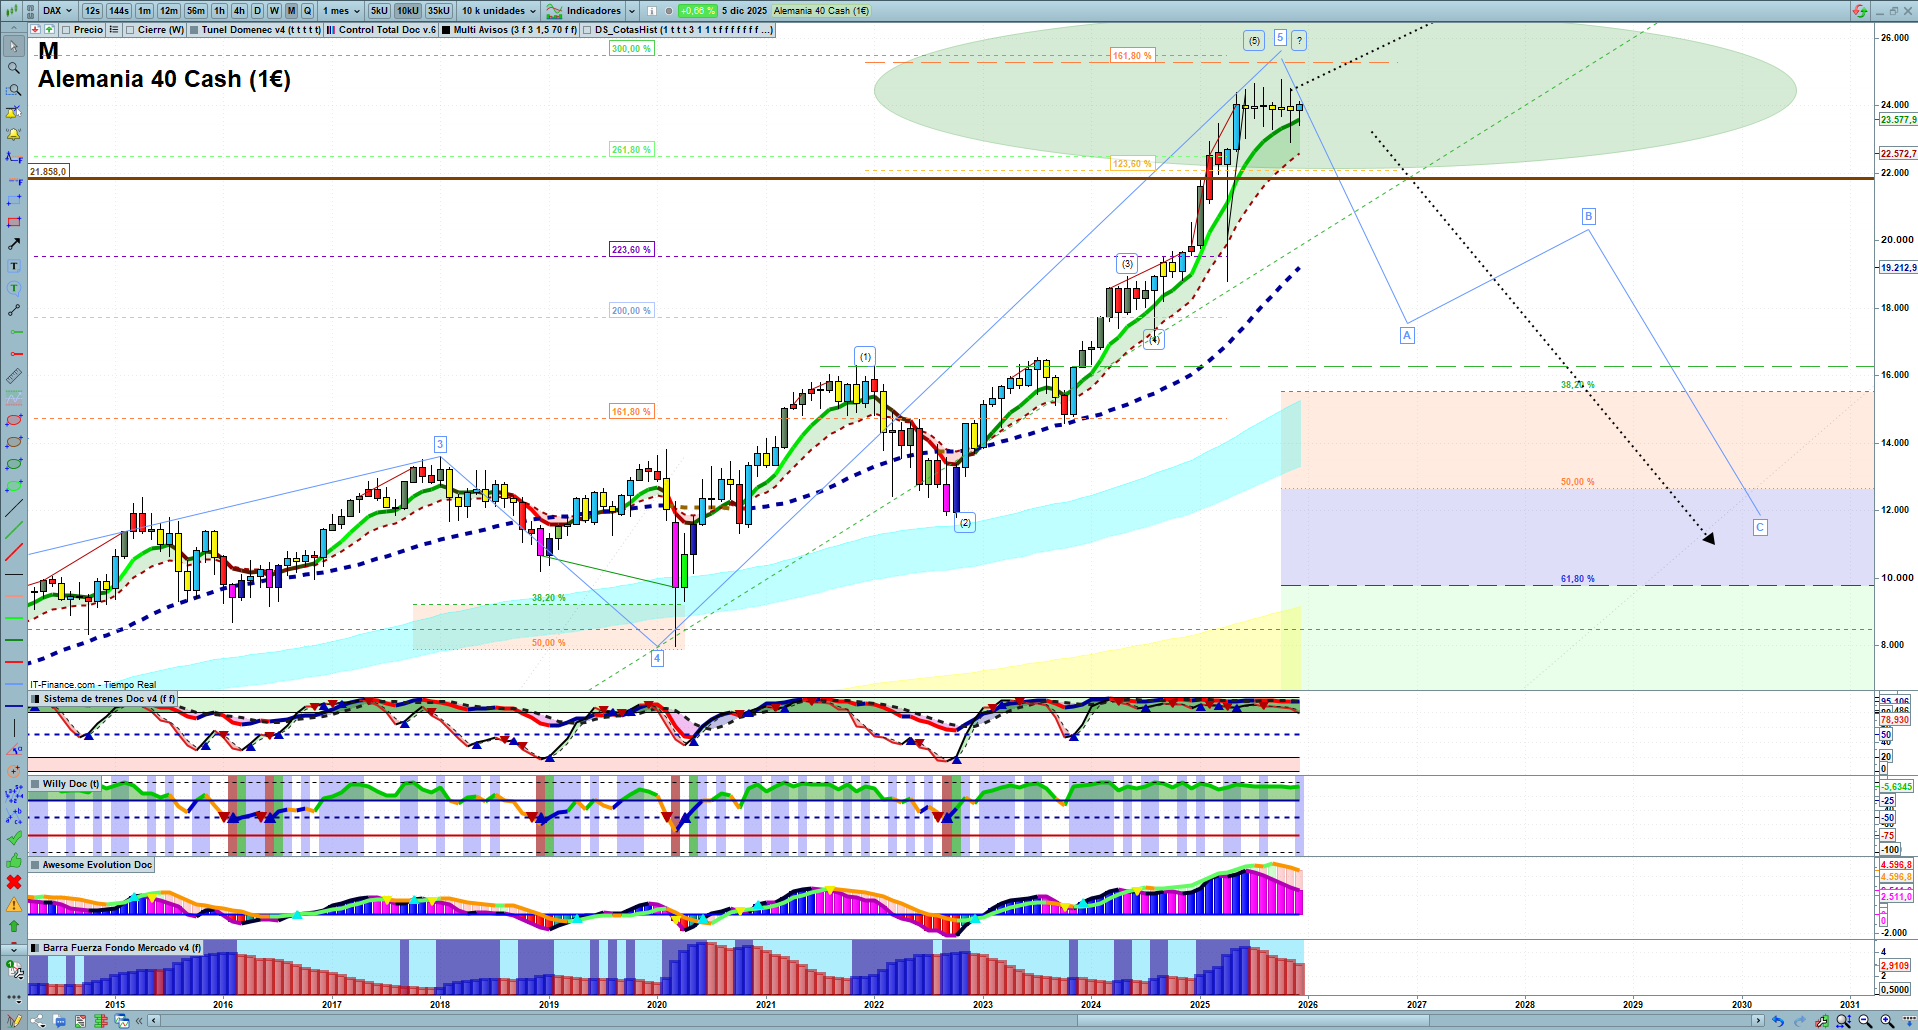Image resolution: width=1918 pixels, height=1030 pixels.
Task: Open the '10 k unidades' dropdown
Action: coord(499,11)
